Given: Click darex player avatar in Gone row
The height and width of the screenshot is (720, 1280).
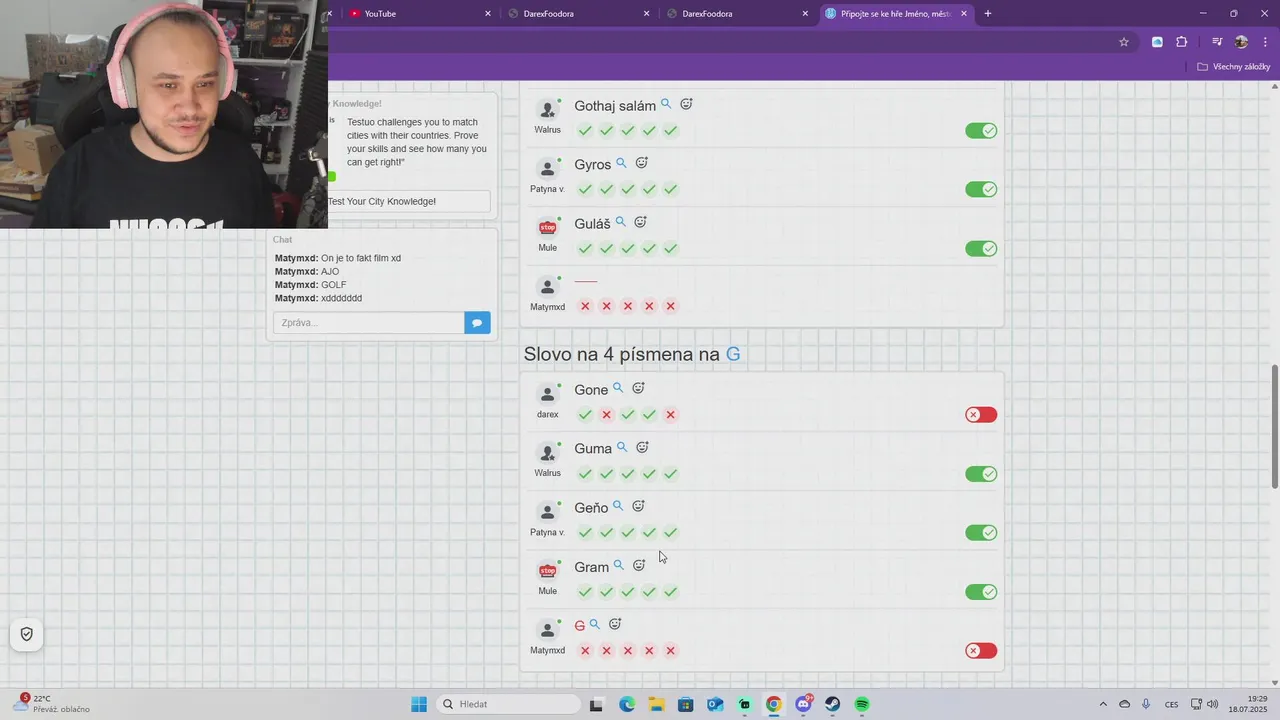Looking at the screenshot, I should point(547,394).
